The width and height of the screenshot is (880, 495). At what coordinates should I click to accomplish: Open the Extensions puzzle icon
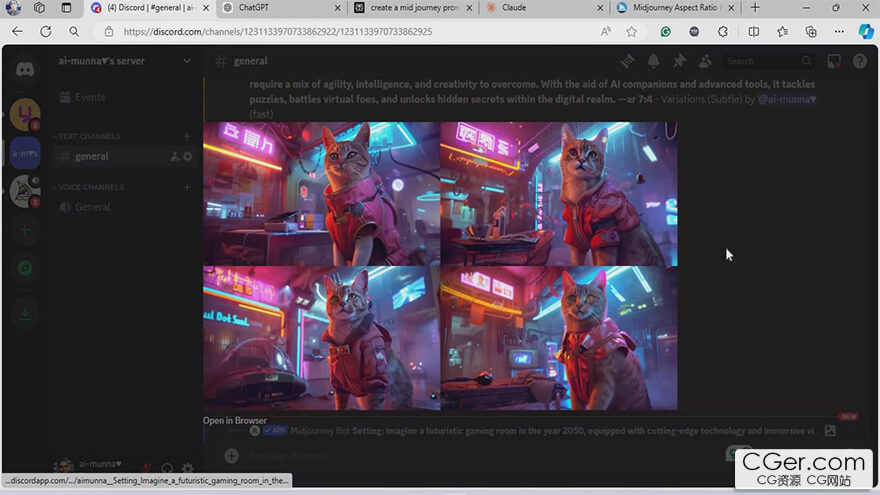723,31
